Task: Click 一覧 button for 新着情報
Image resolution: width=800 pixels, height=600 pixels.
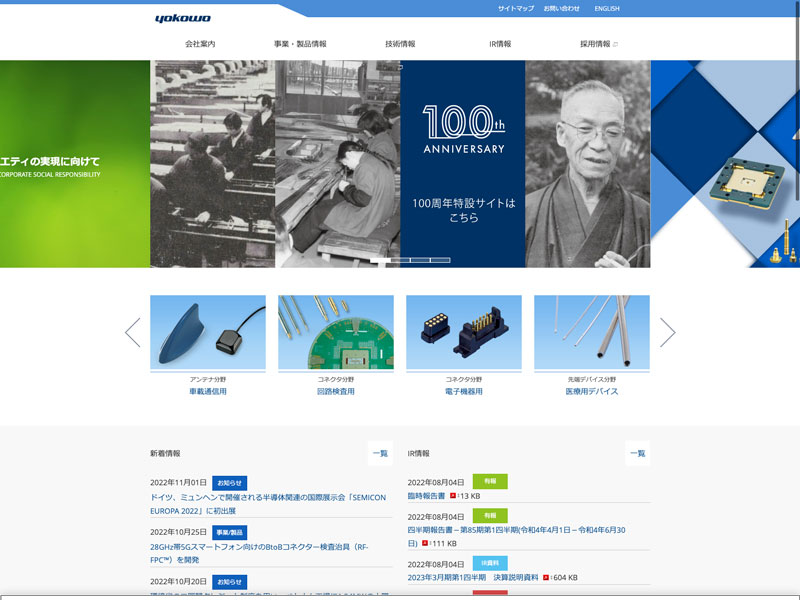Action: pyautogui.click(x=380, y=453)
